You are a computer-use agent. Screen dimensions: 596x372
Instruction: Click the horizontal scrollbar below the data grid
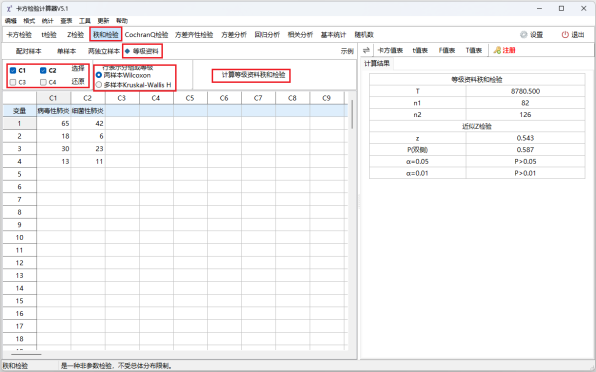[x=26, y=354]
